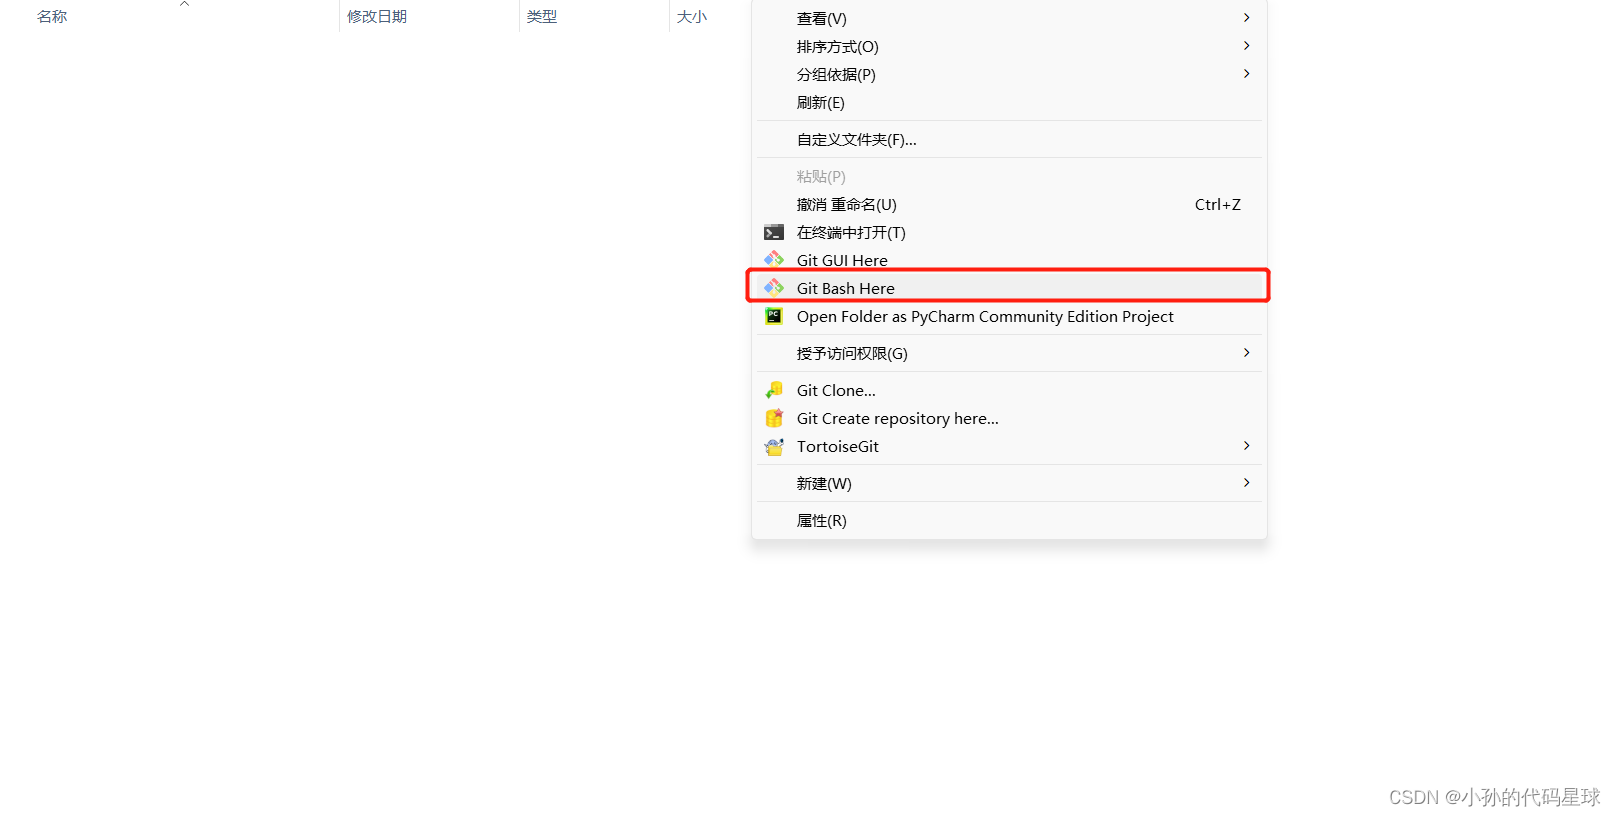Select 在终端中打开(T) entry

[1009, 232]
